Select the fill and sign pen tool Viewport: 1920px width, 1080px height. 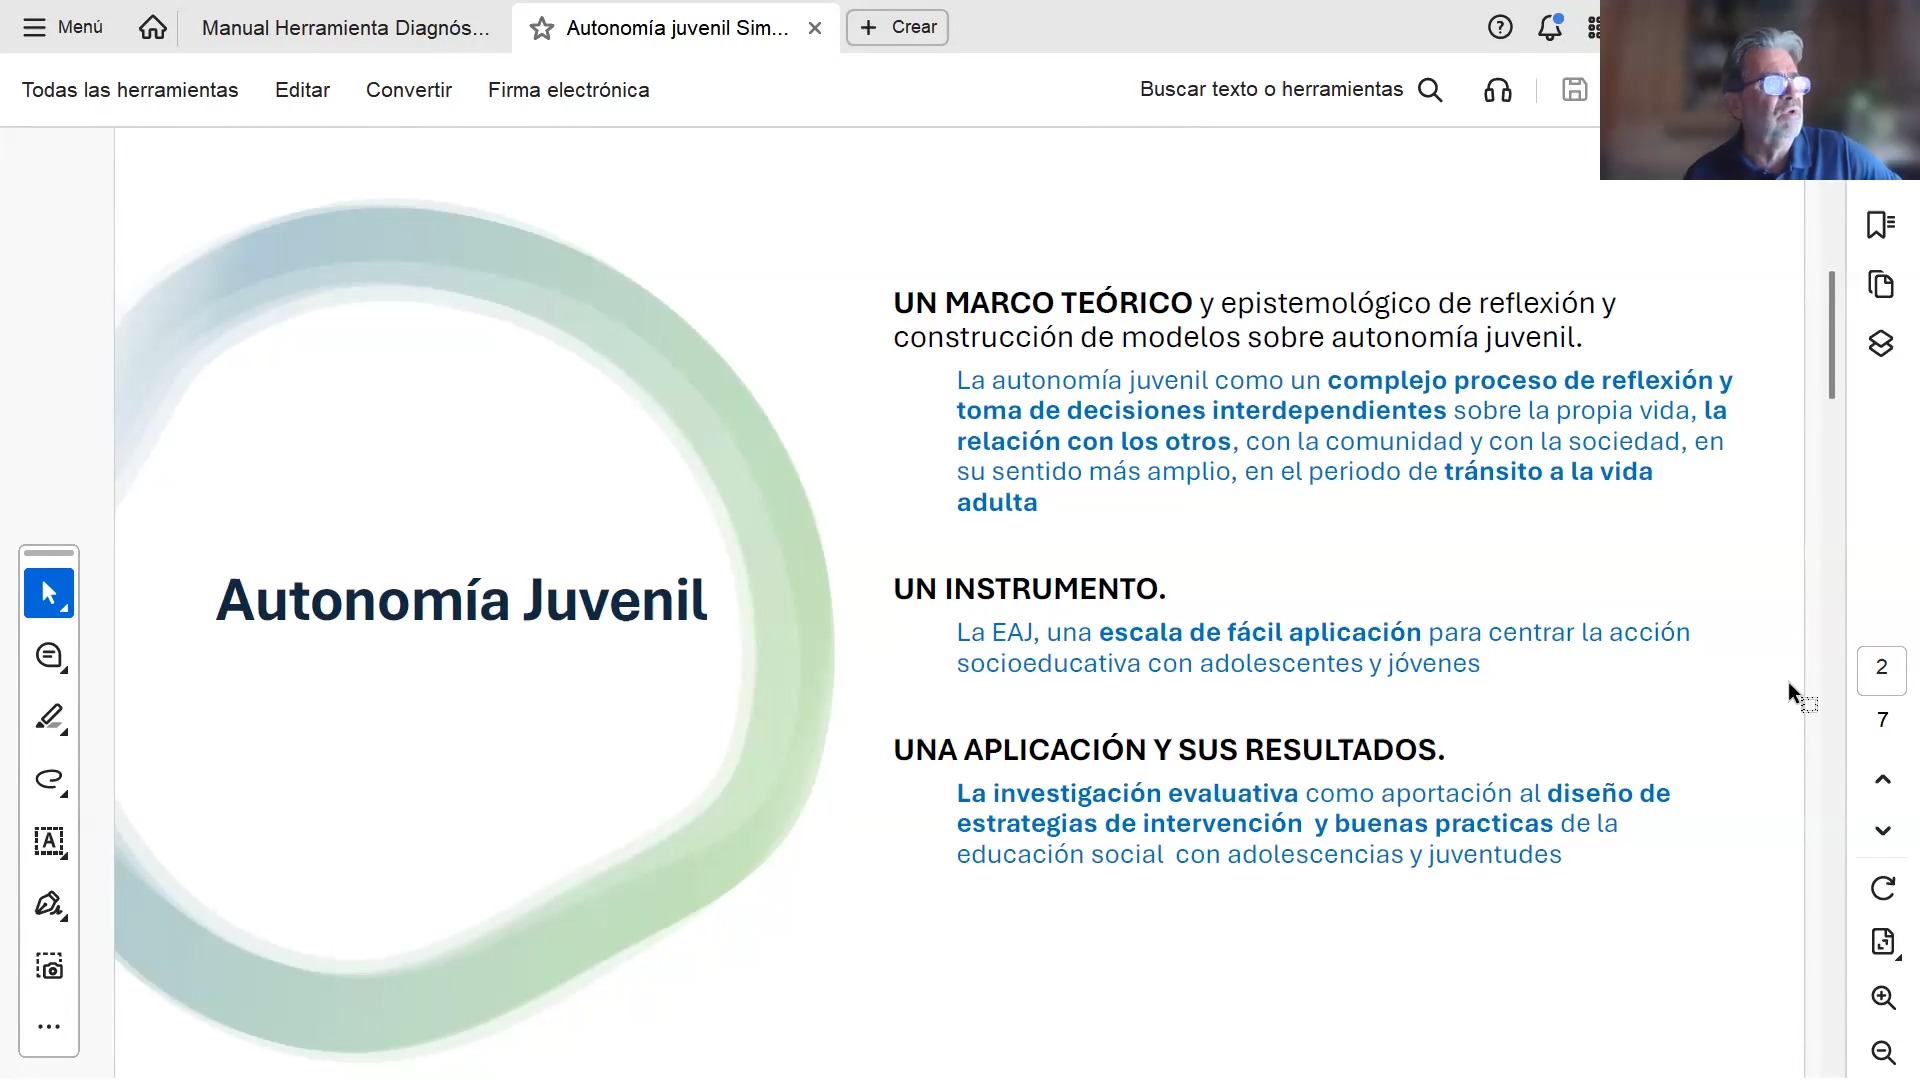[x=49, y=904]
